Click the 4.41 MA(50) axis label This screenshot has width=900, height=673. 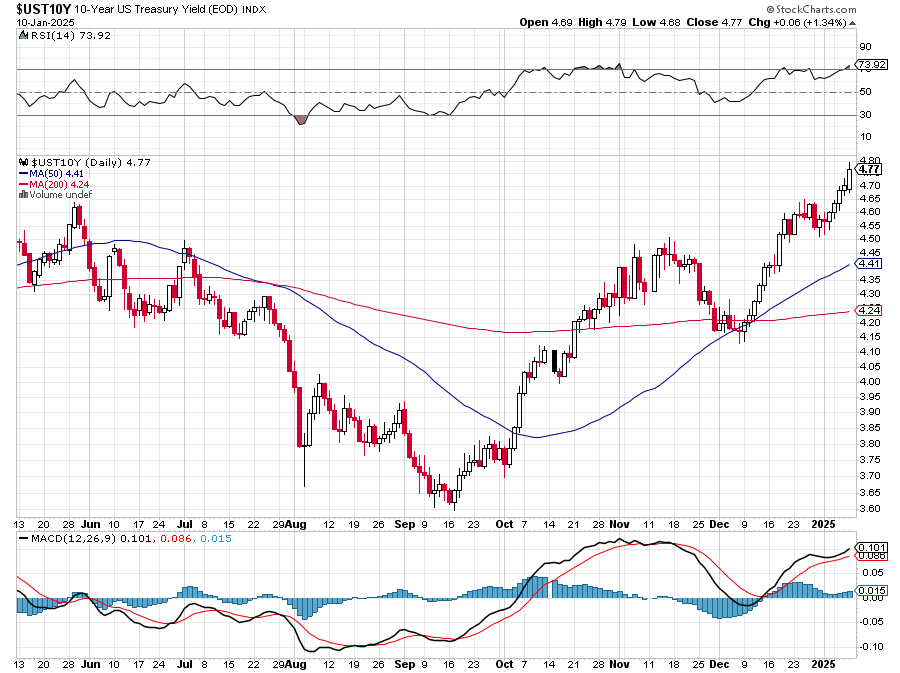point(868,263)
